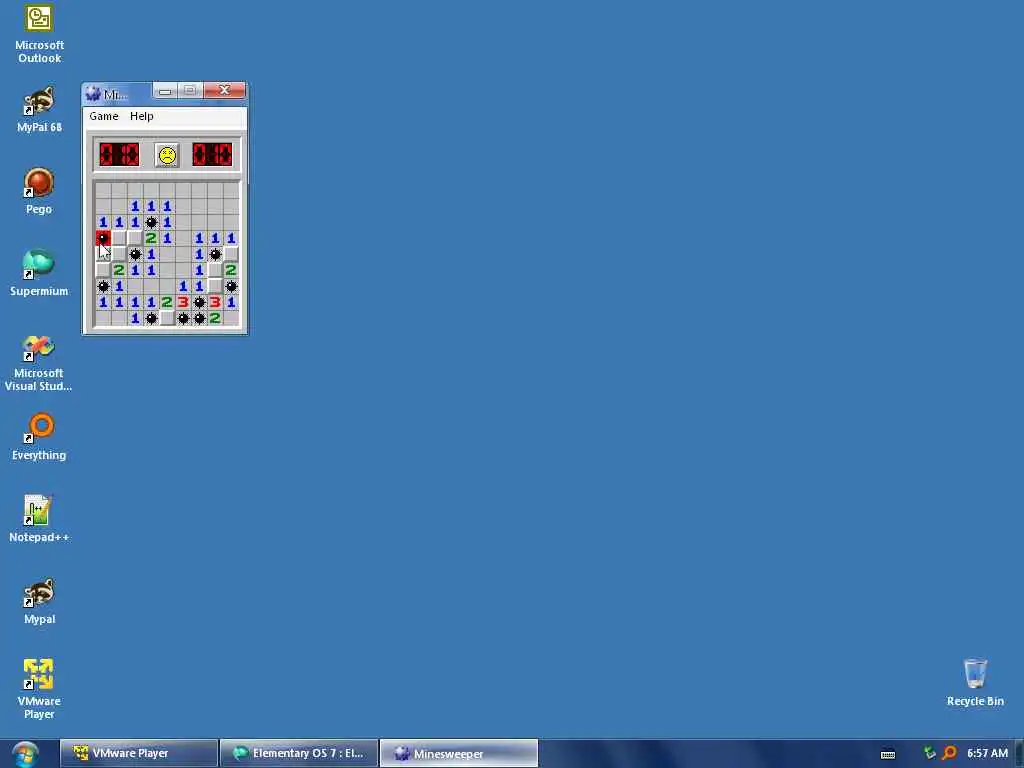The image size is (1024, 768).
Task: Click the unrevealed cell in the bottom grid row
Action: point(167,318)
